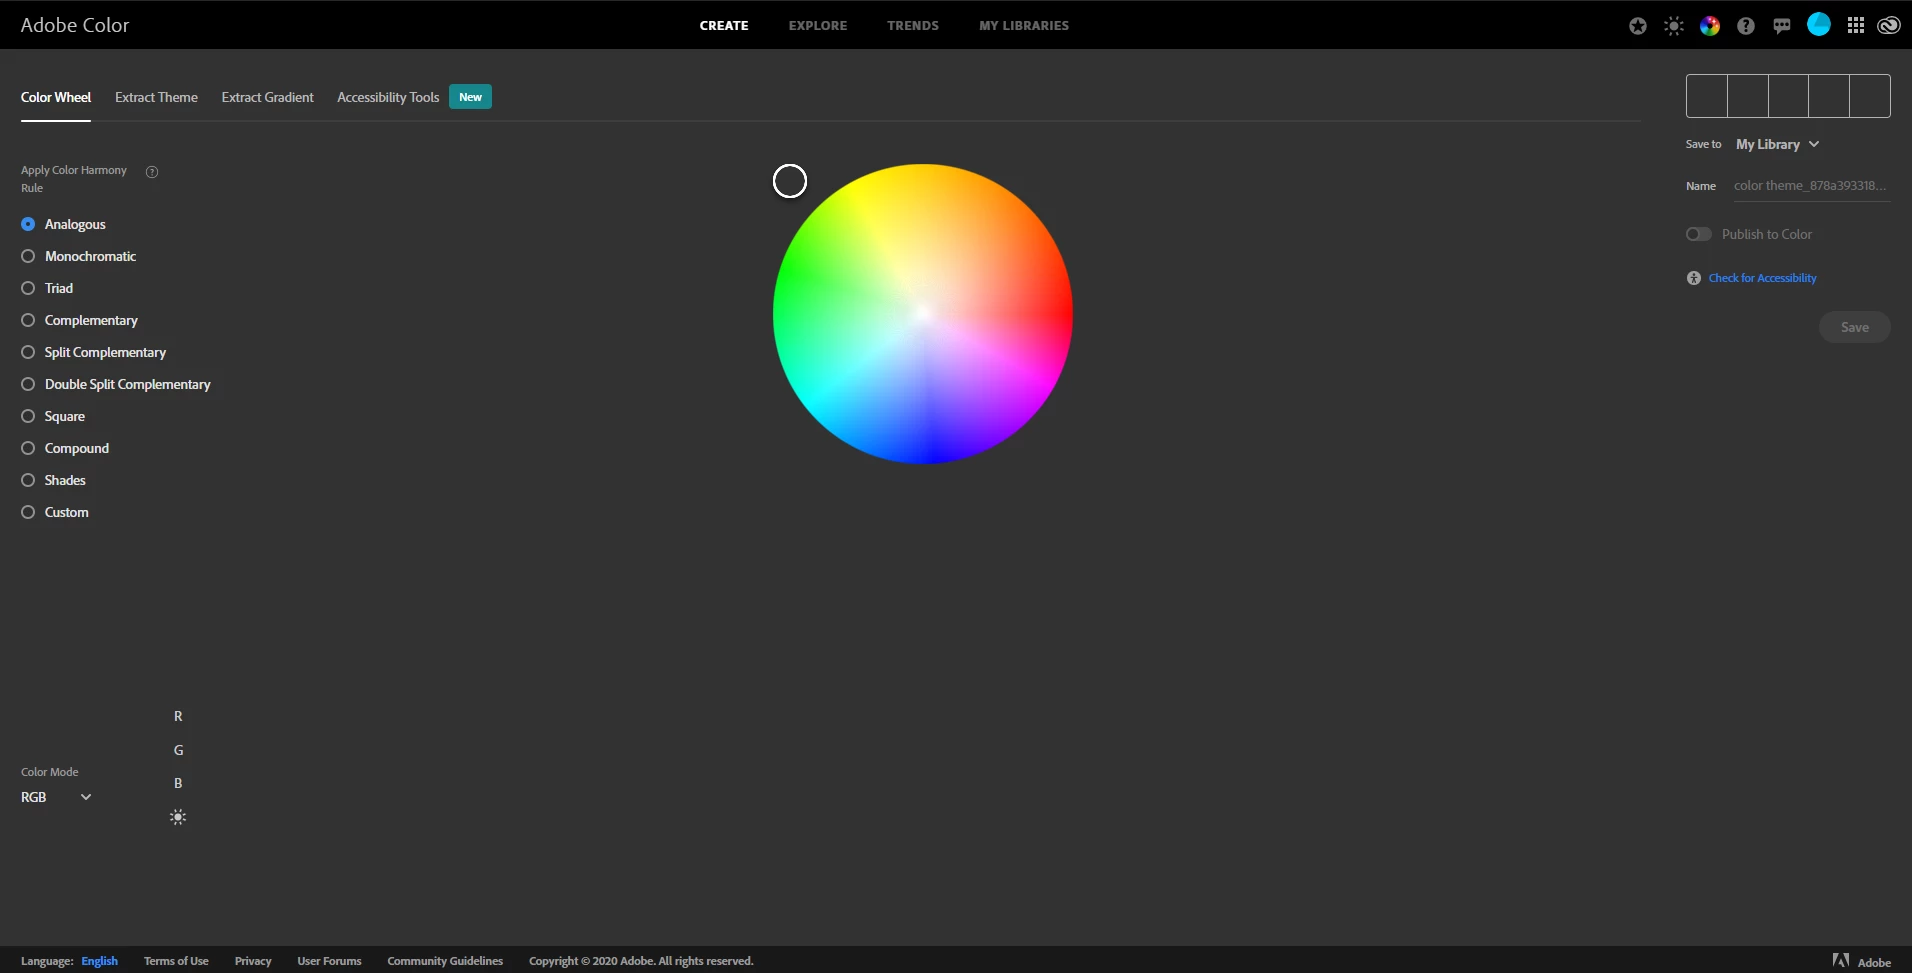
Task: Open the My Library save-to dropdown
Action: tap(1777, 144)
